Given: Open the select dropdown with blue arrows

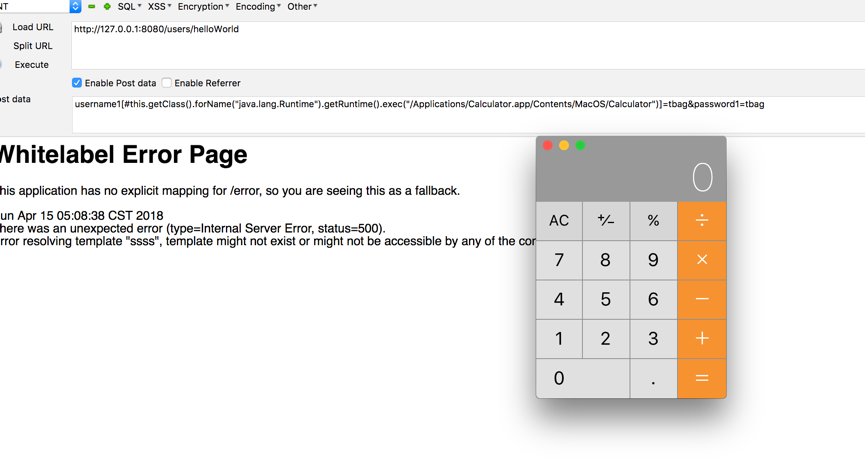Looking at the screenshot, I should (x=39, y=7).
